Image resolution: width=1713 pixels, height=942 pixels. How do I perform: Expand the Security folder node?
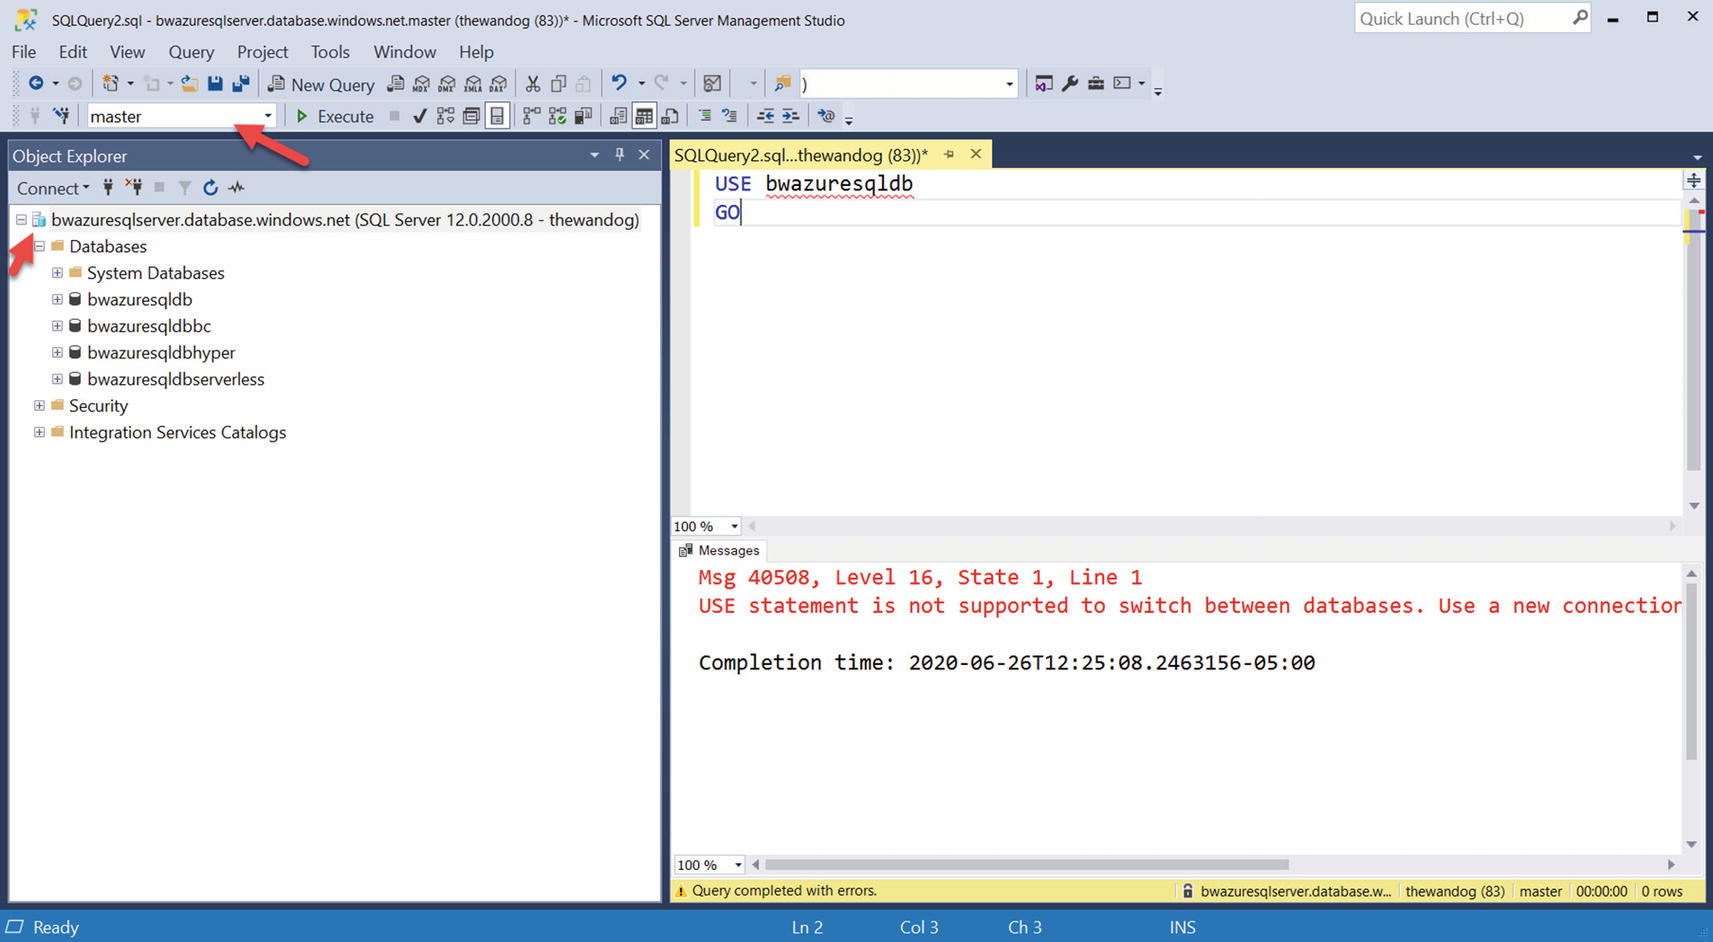(x=39, y=405)
